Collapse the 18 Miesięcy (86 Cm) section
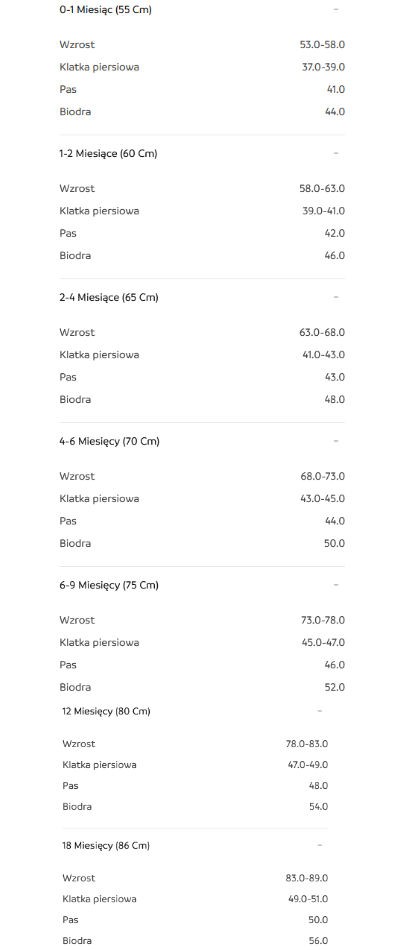 tap(319, 845)
